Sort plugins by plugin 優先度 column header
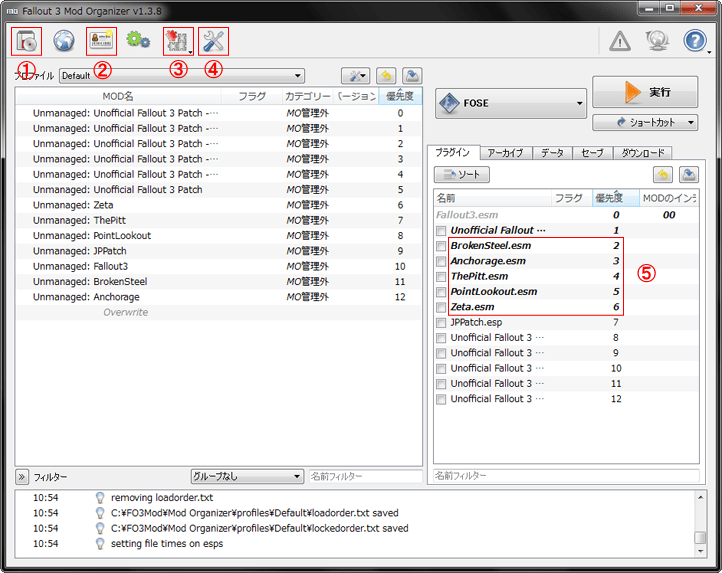Screen dimensions: 722x573 (616, 198)
